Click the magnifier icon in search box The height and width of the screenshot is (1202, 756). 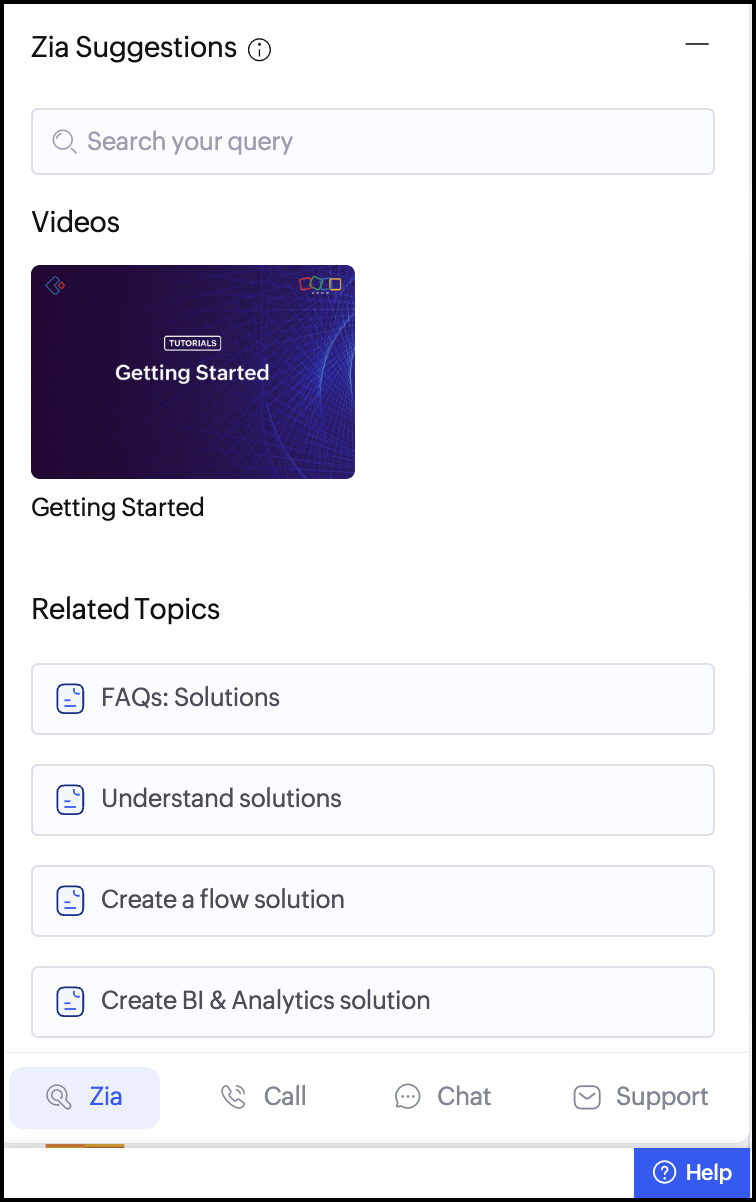(x=64, y=142)
